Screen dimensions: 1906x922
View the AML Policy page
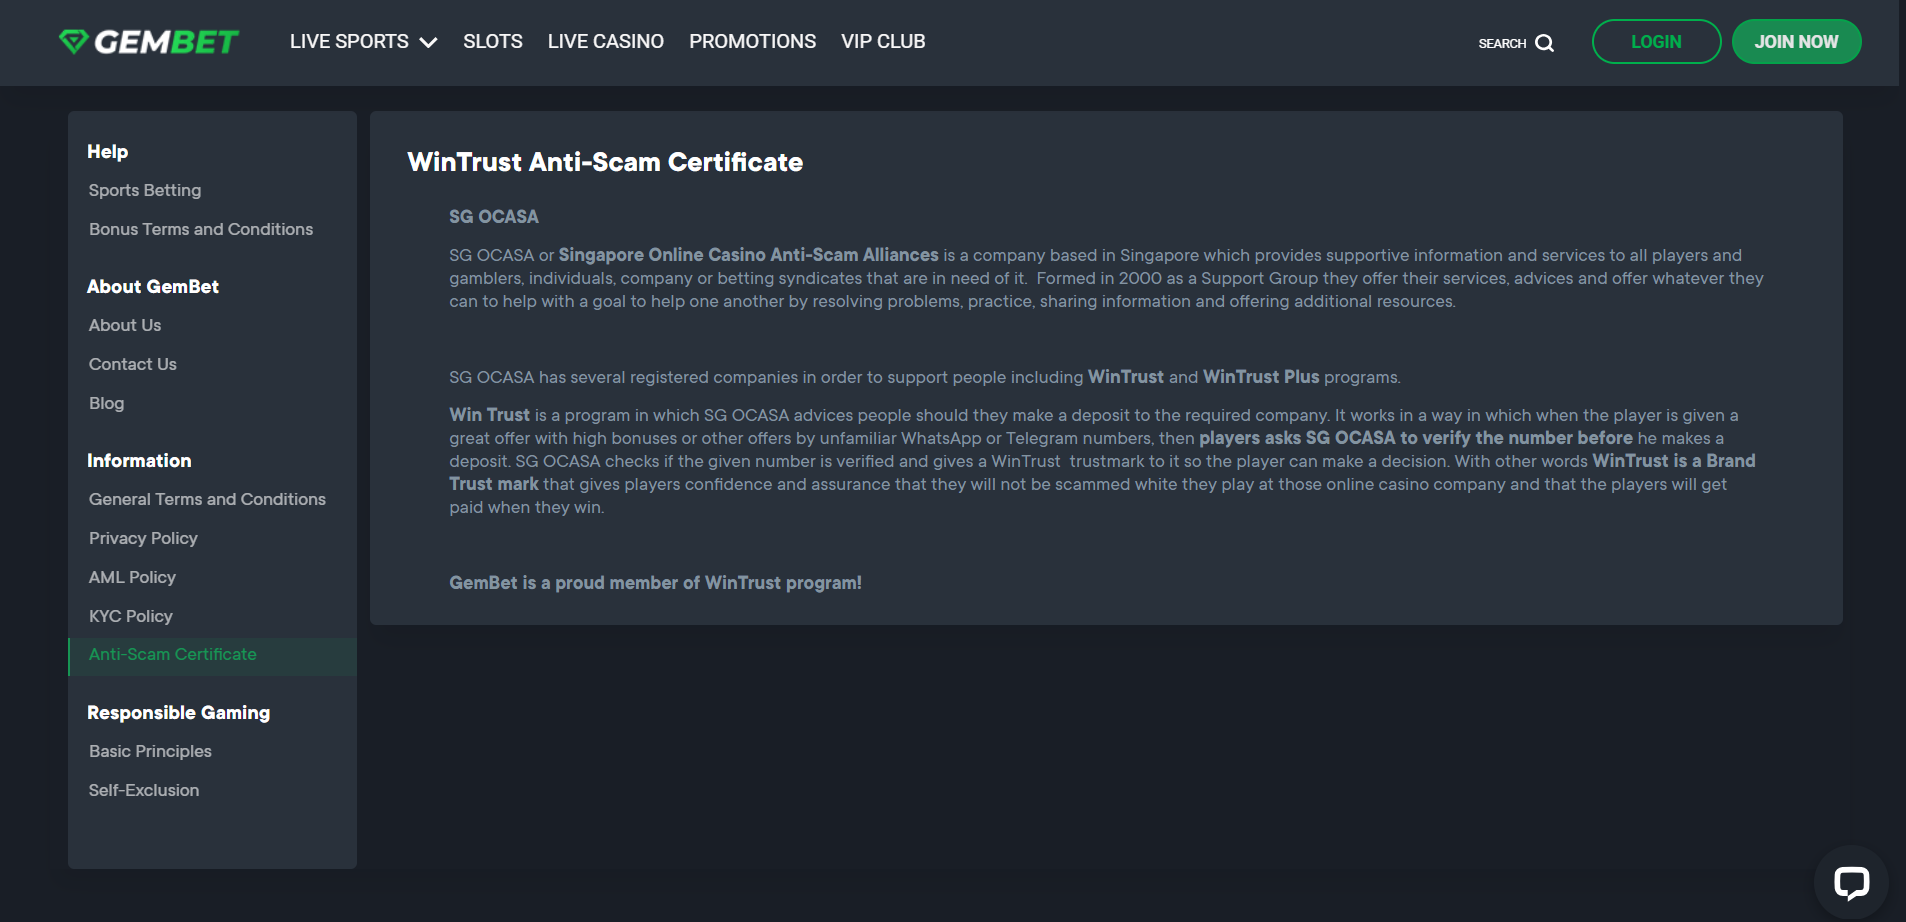point(132,577)
